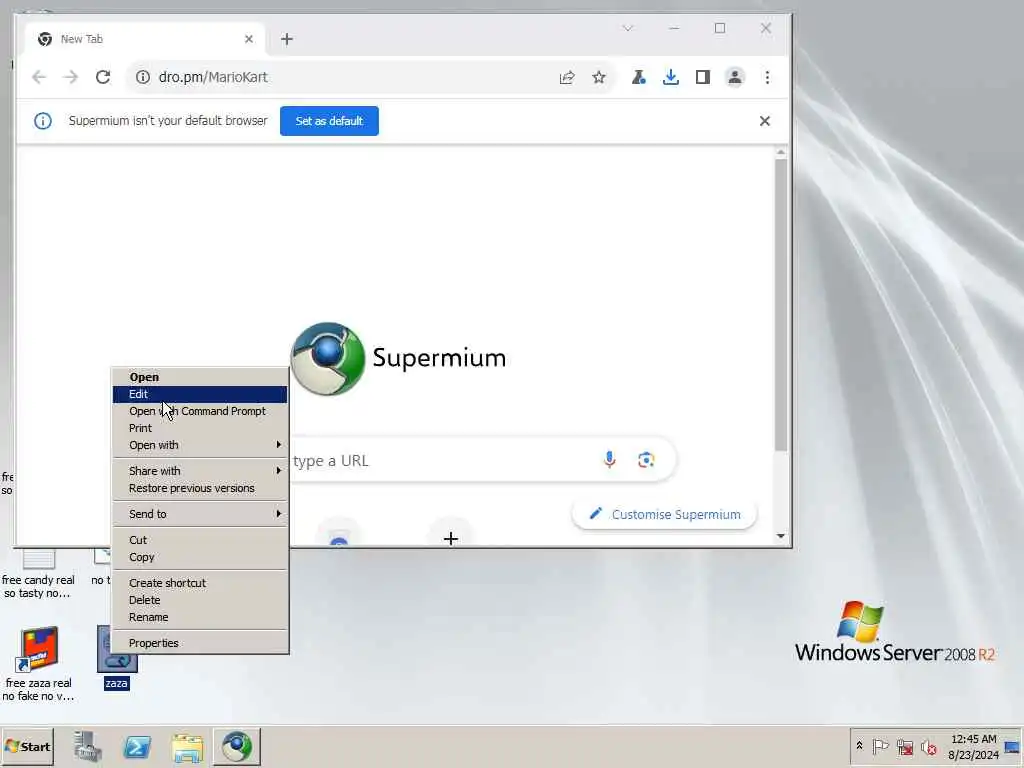The height and width of the screenshot is (768, 1024).
Task: Click the page scrollbar down arrow
Action: [780, 536]
